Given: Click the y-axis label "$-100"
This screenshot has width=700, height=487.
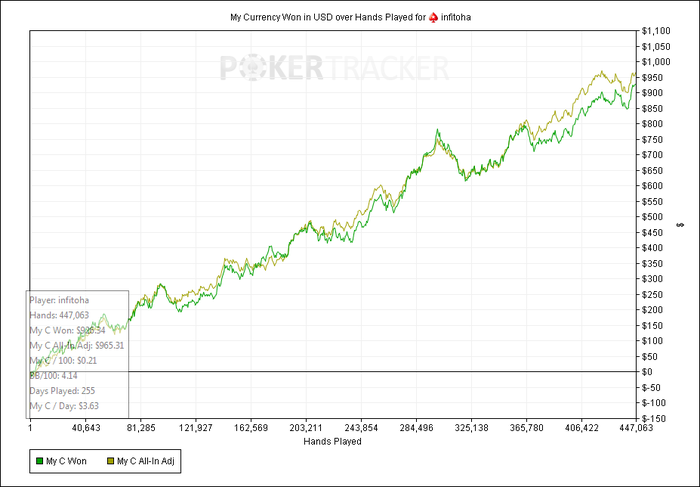Looking at the screenshot, I should coord(653,403).
